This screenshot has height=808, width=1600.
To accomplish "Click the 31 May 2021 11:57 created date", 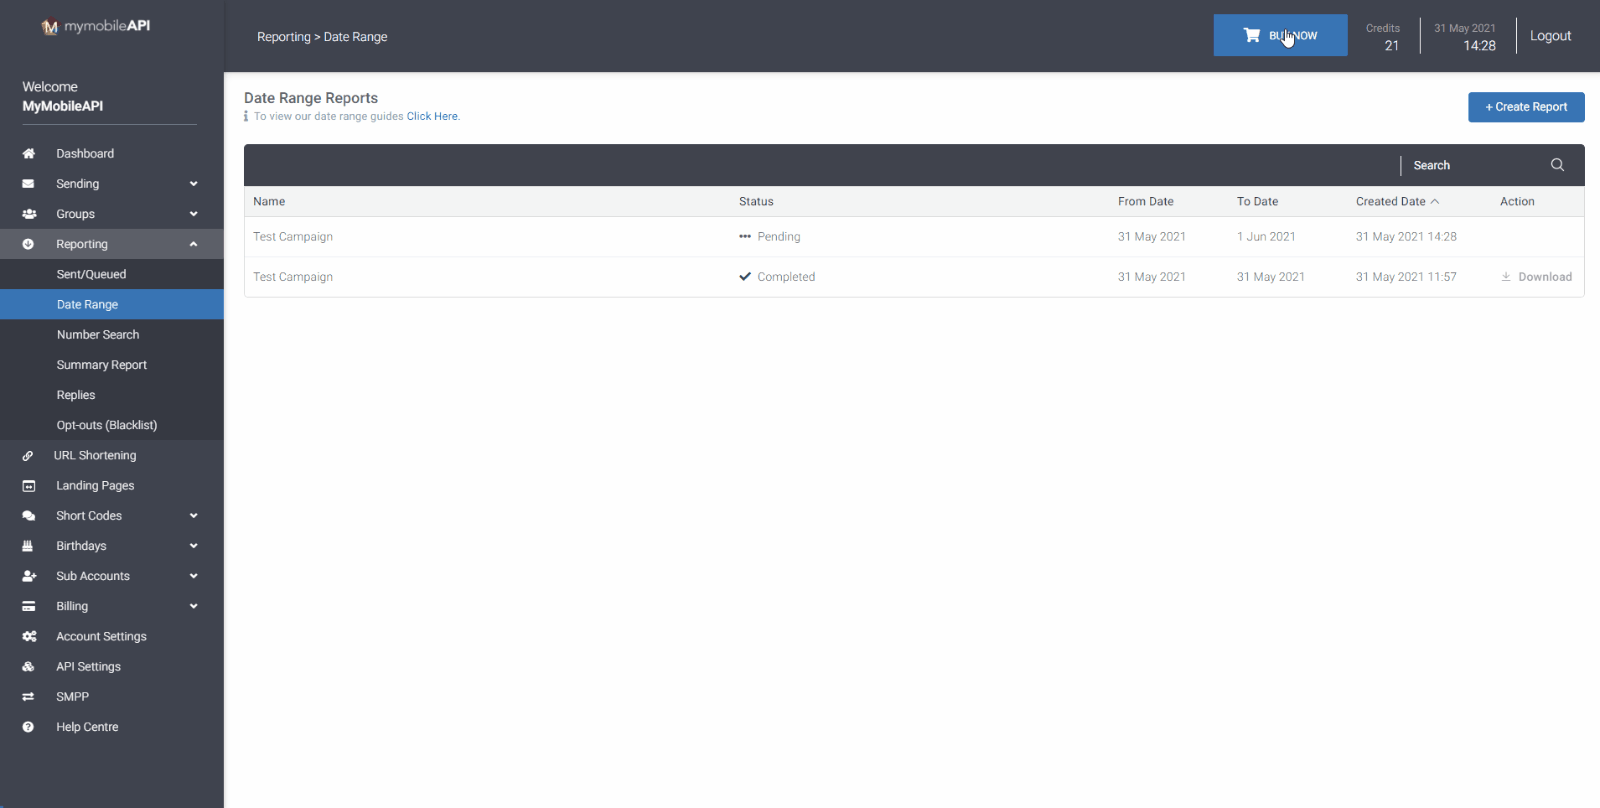I will tap(1406, 277).
